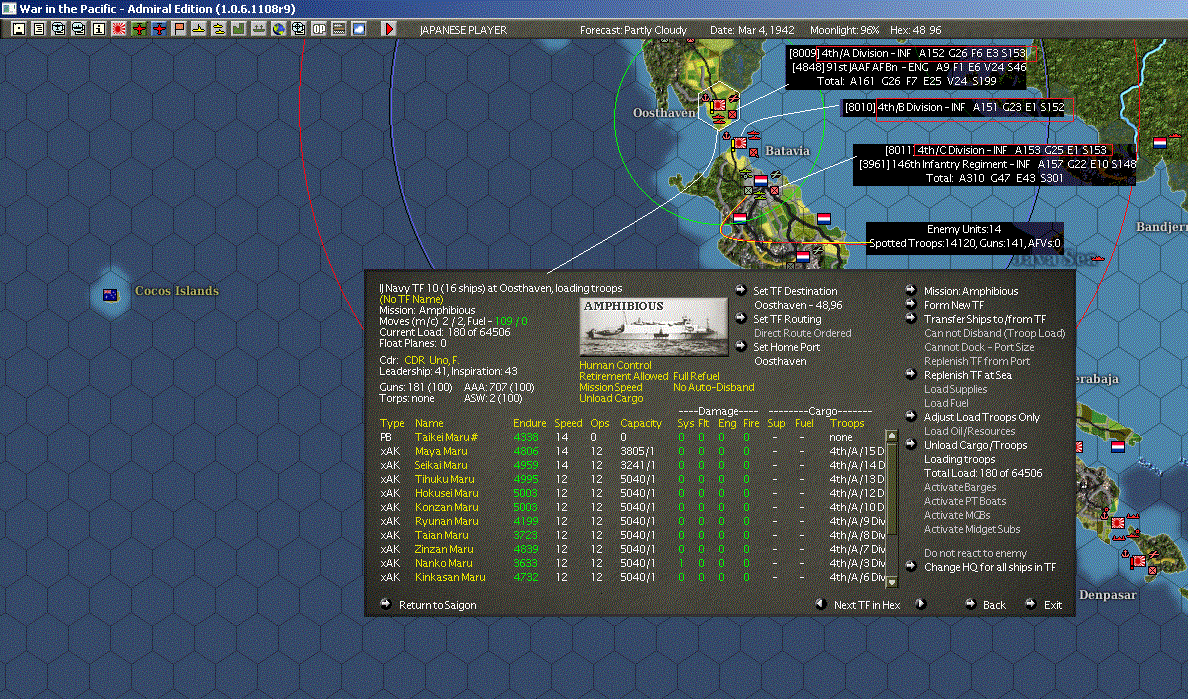The image size is (1188, 699).
Task: Click the cloud weather toolbar icon
Action: coord(359,29)
